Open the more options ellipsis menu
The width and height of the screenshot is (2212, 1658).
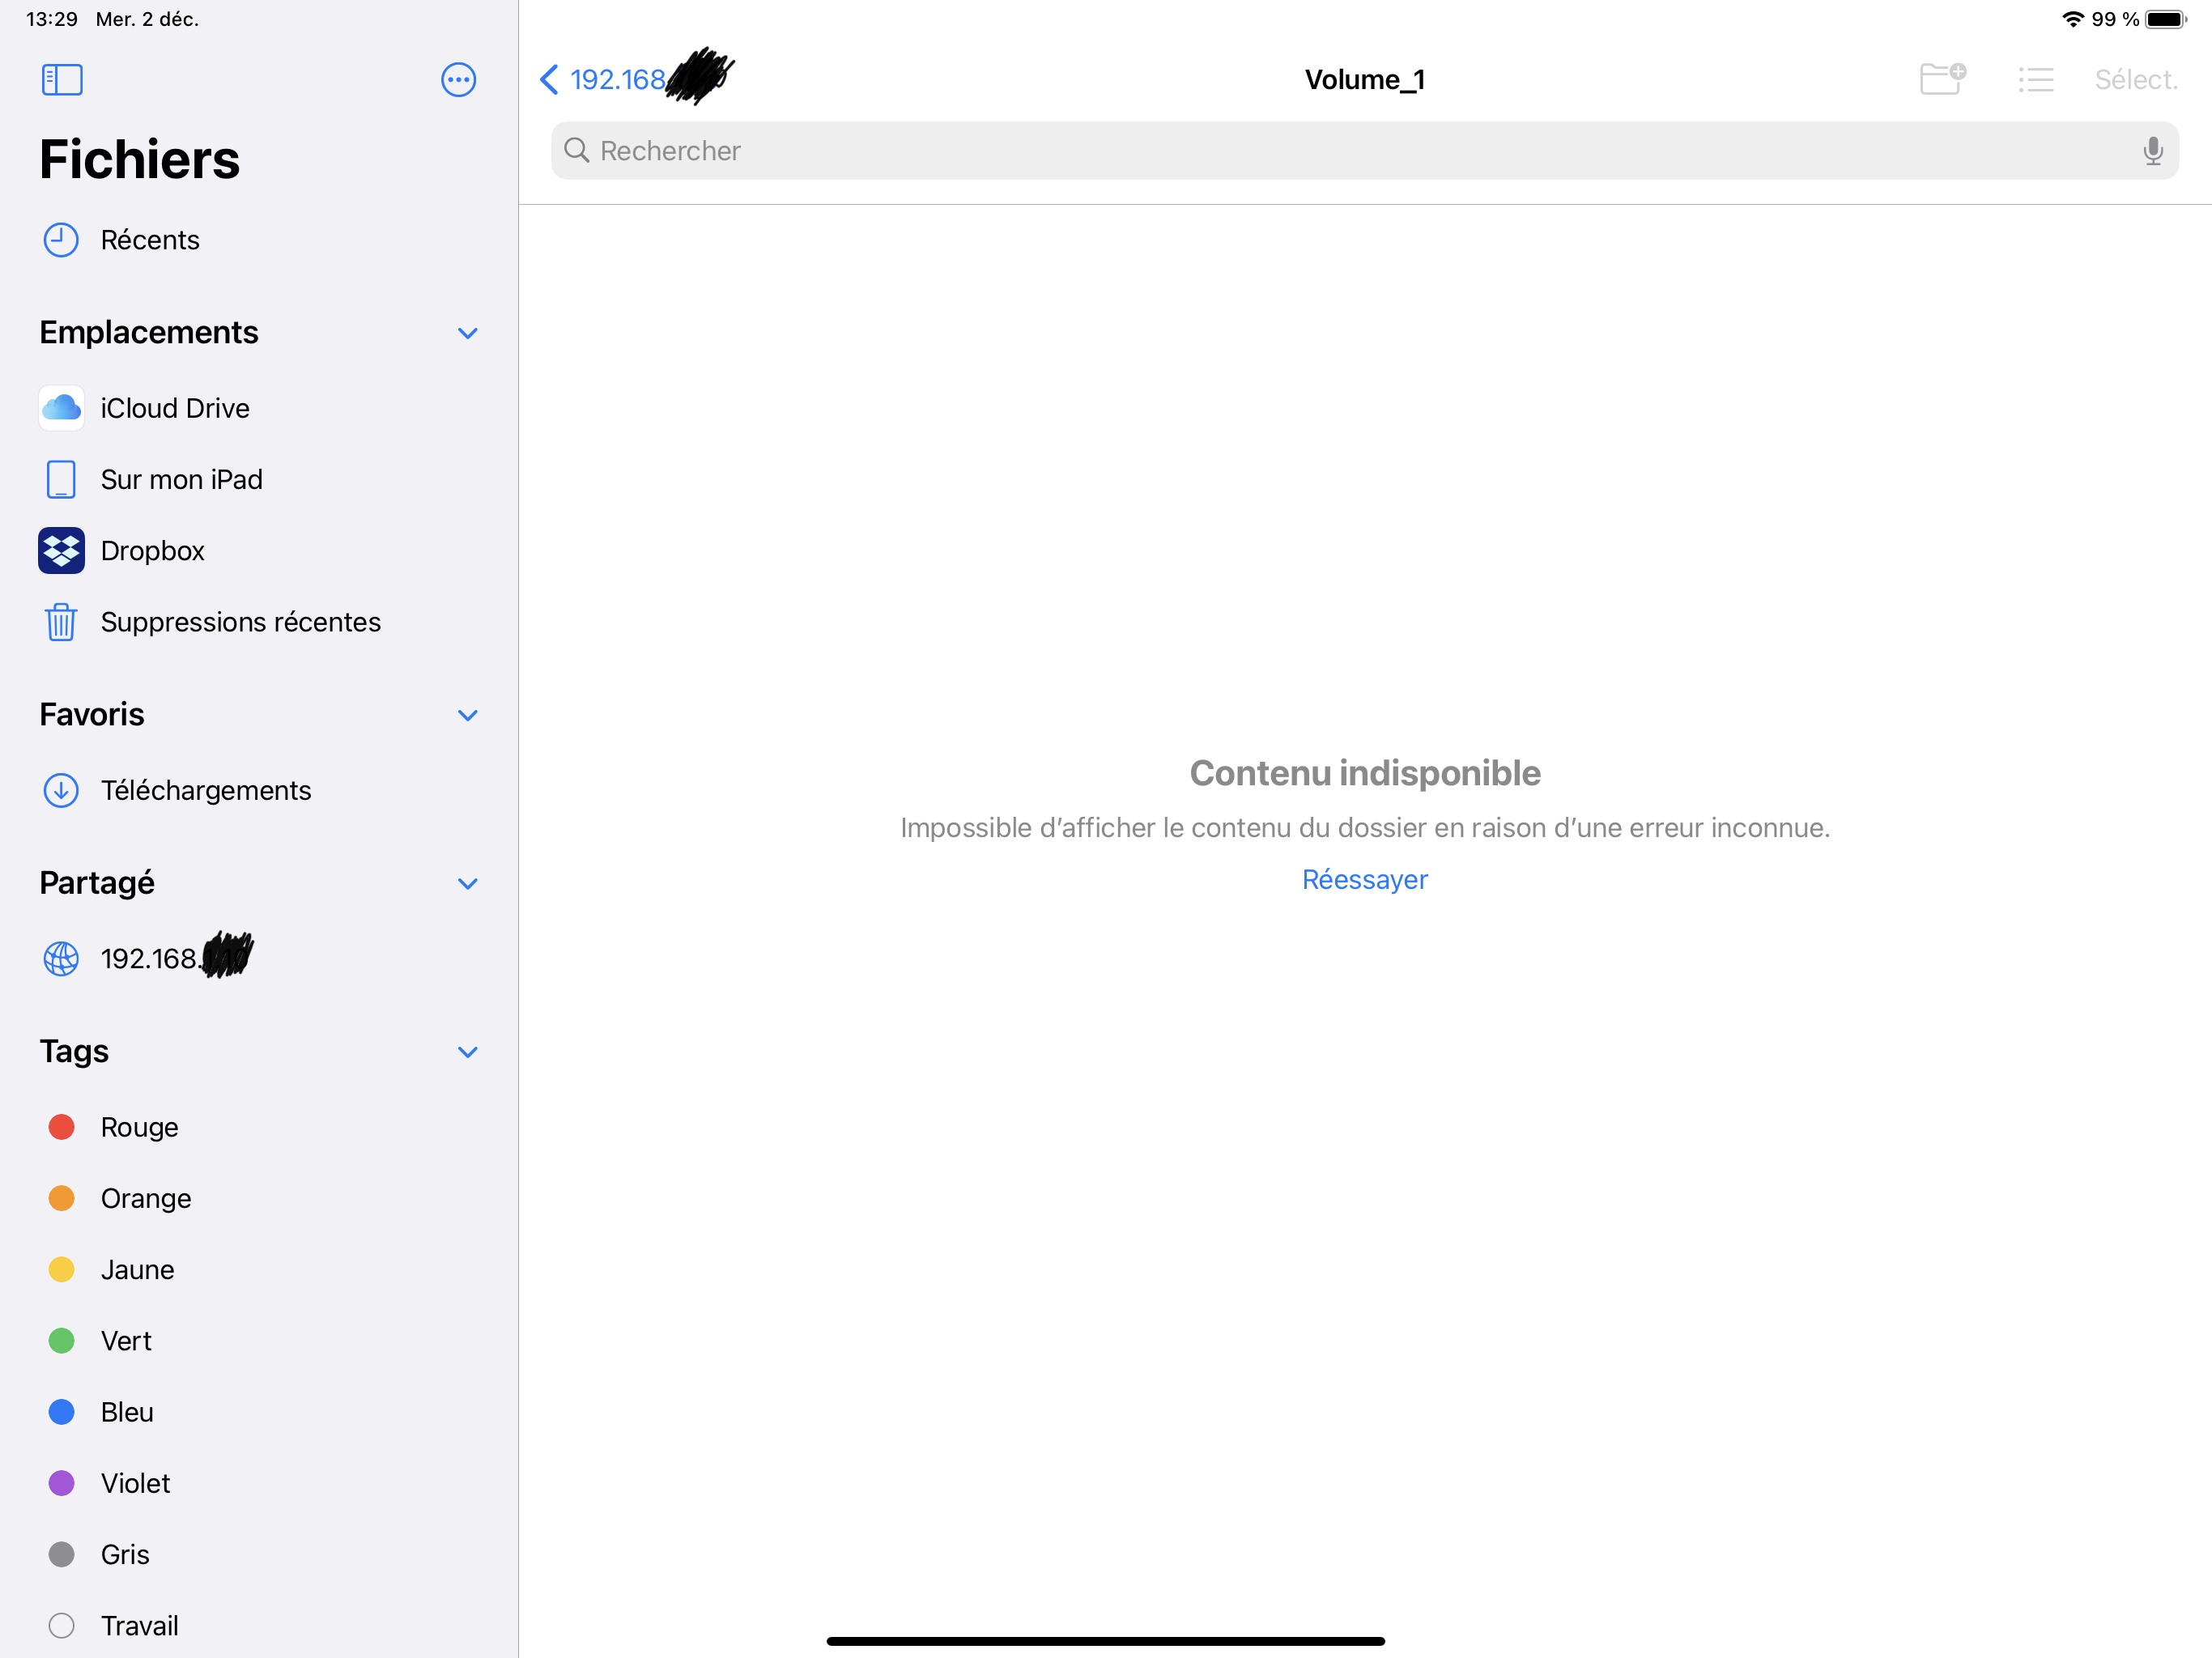pyautogui.click(x=458, y=80)
